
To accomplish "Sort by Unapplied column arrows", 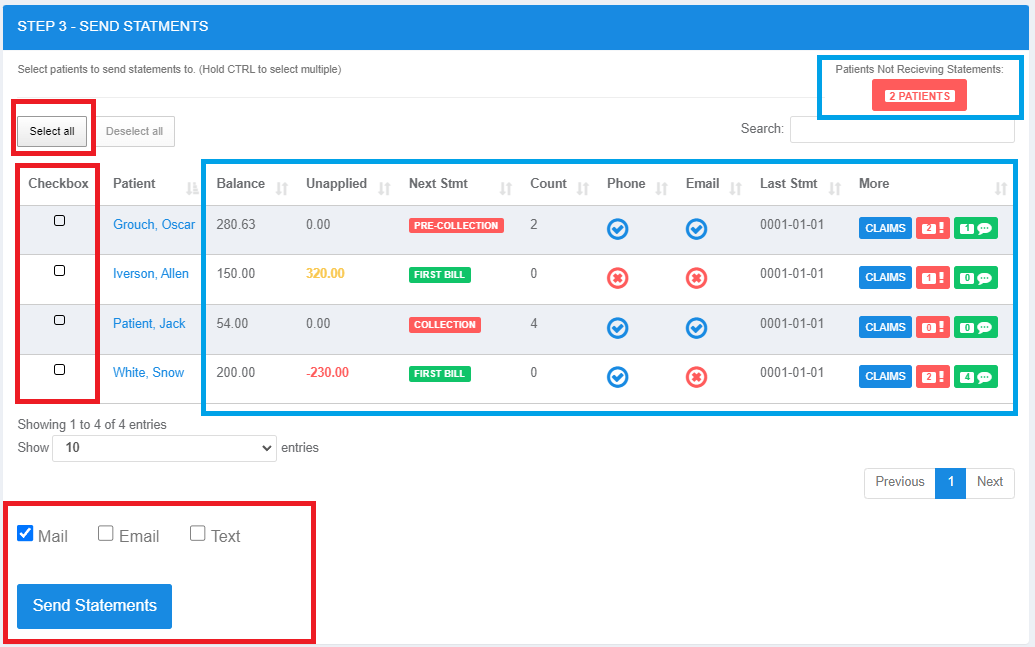I will [x=384, y=189].
